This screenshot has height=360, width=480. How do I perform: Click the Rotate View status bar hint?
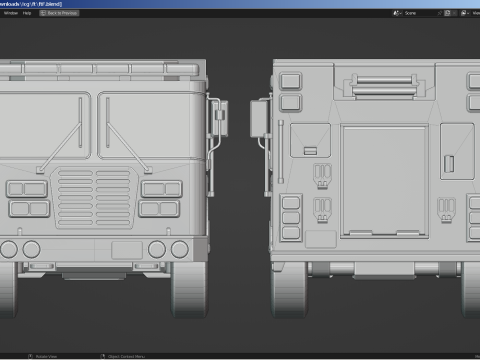[43, 357]
